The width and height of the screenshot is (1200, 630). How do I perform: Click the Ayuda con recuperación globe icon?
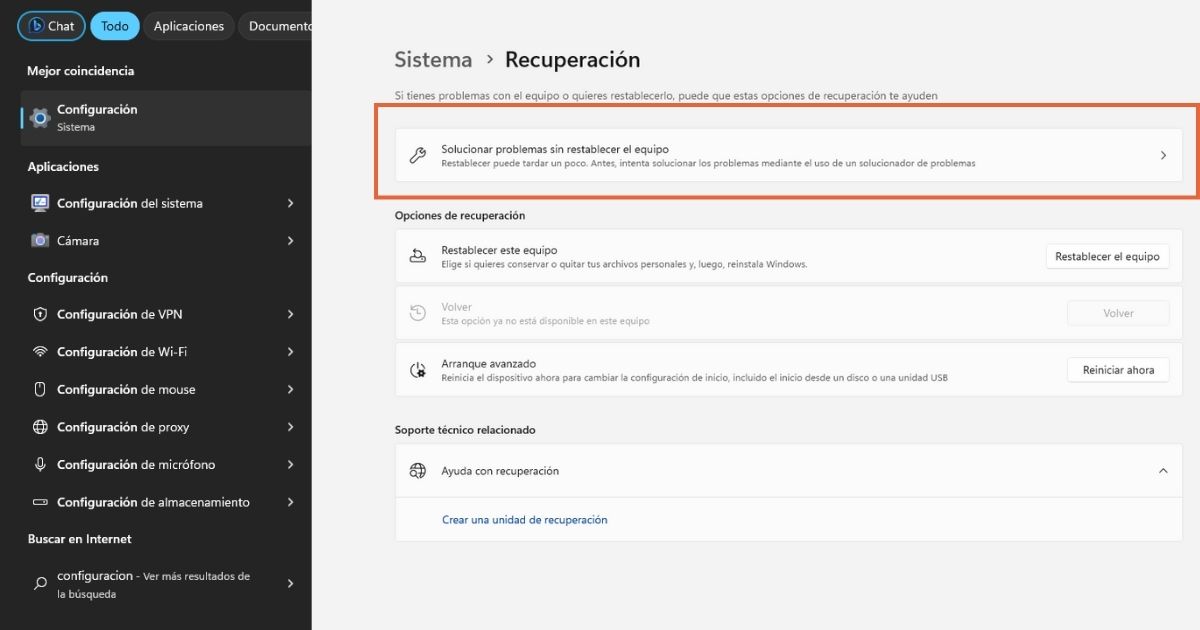tap(418, 471)
